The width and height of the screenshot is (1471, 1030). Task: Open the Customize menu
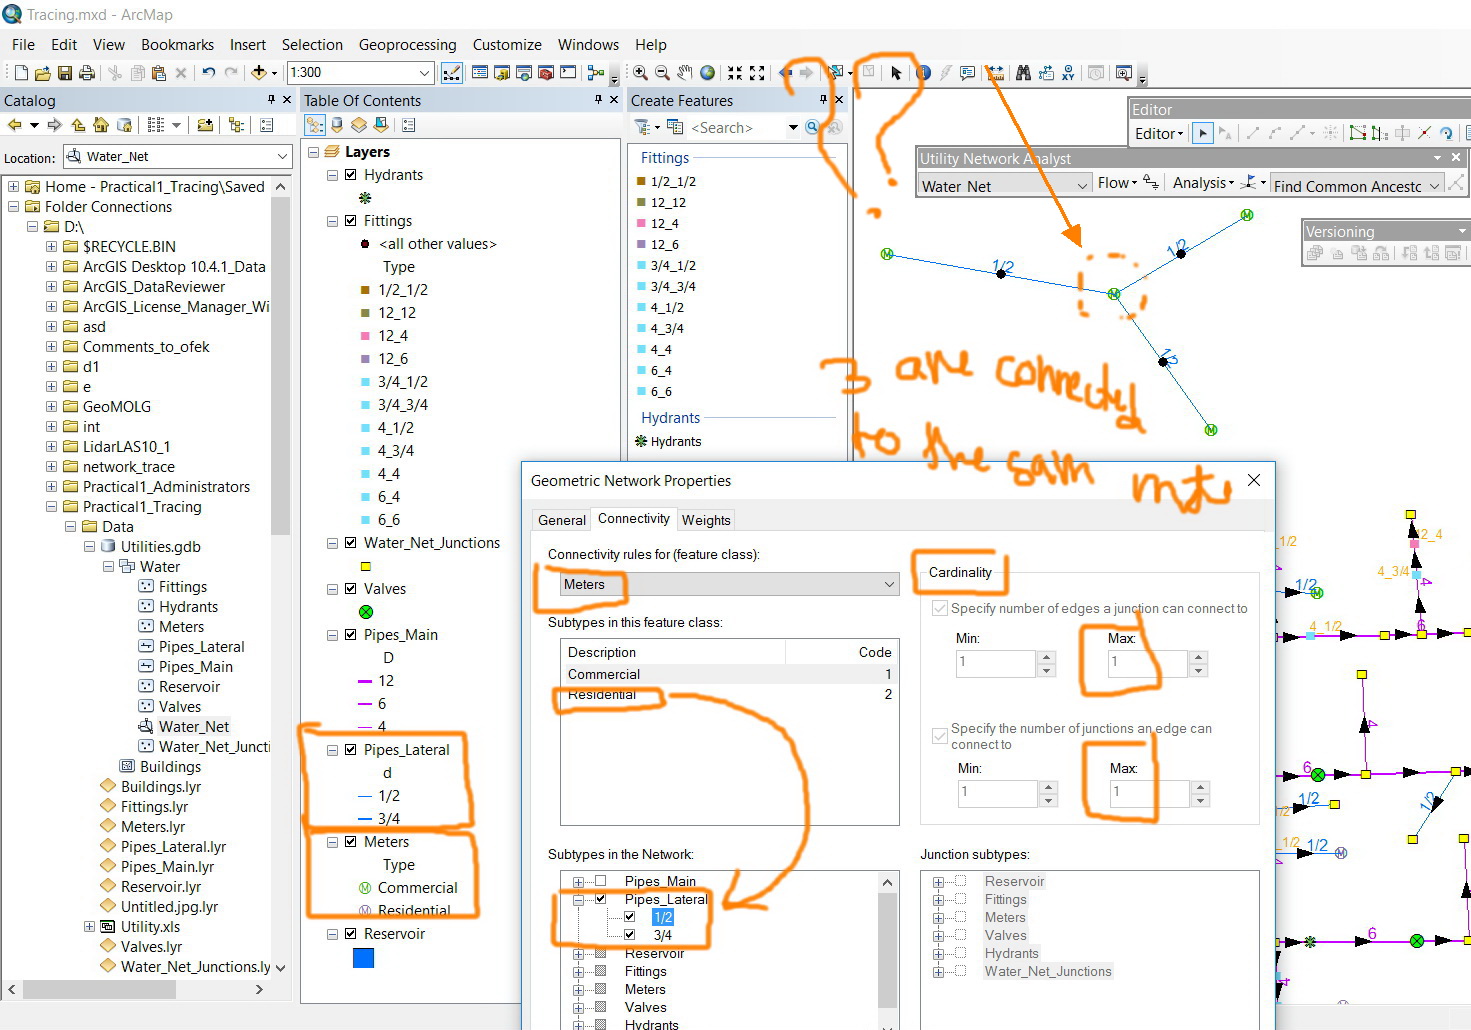[507, 45]
